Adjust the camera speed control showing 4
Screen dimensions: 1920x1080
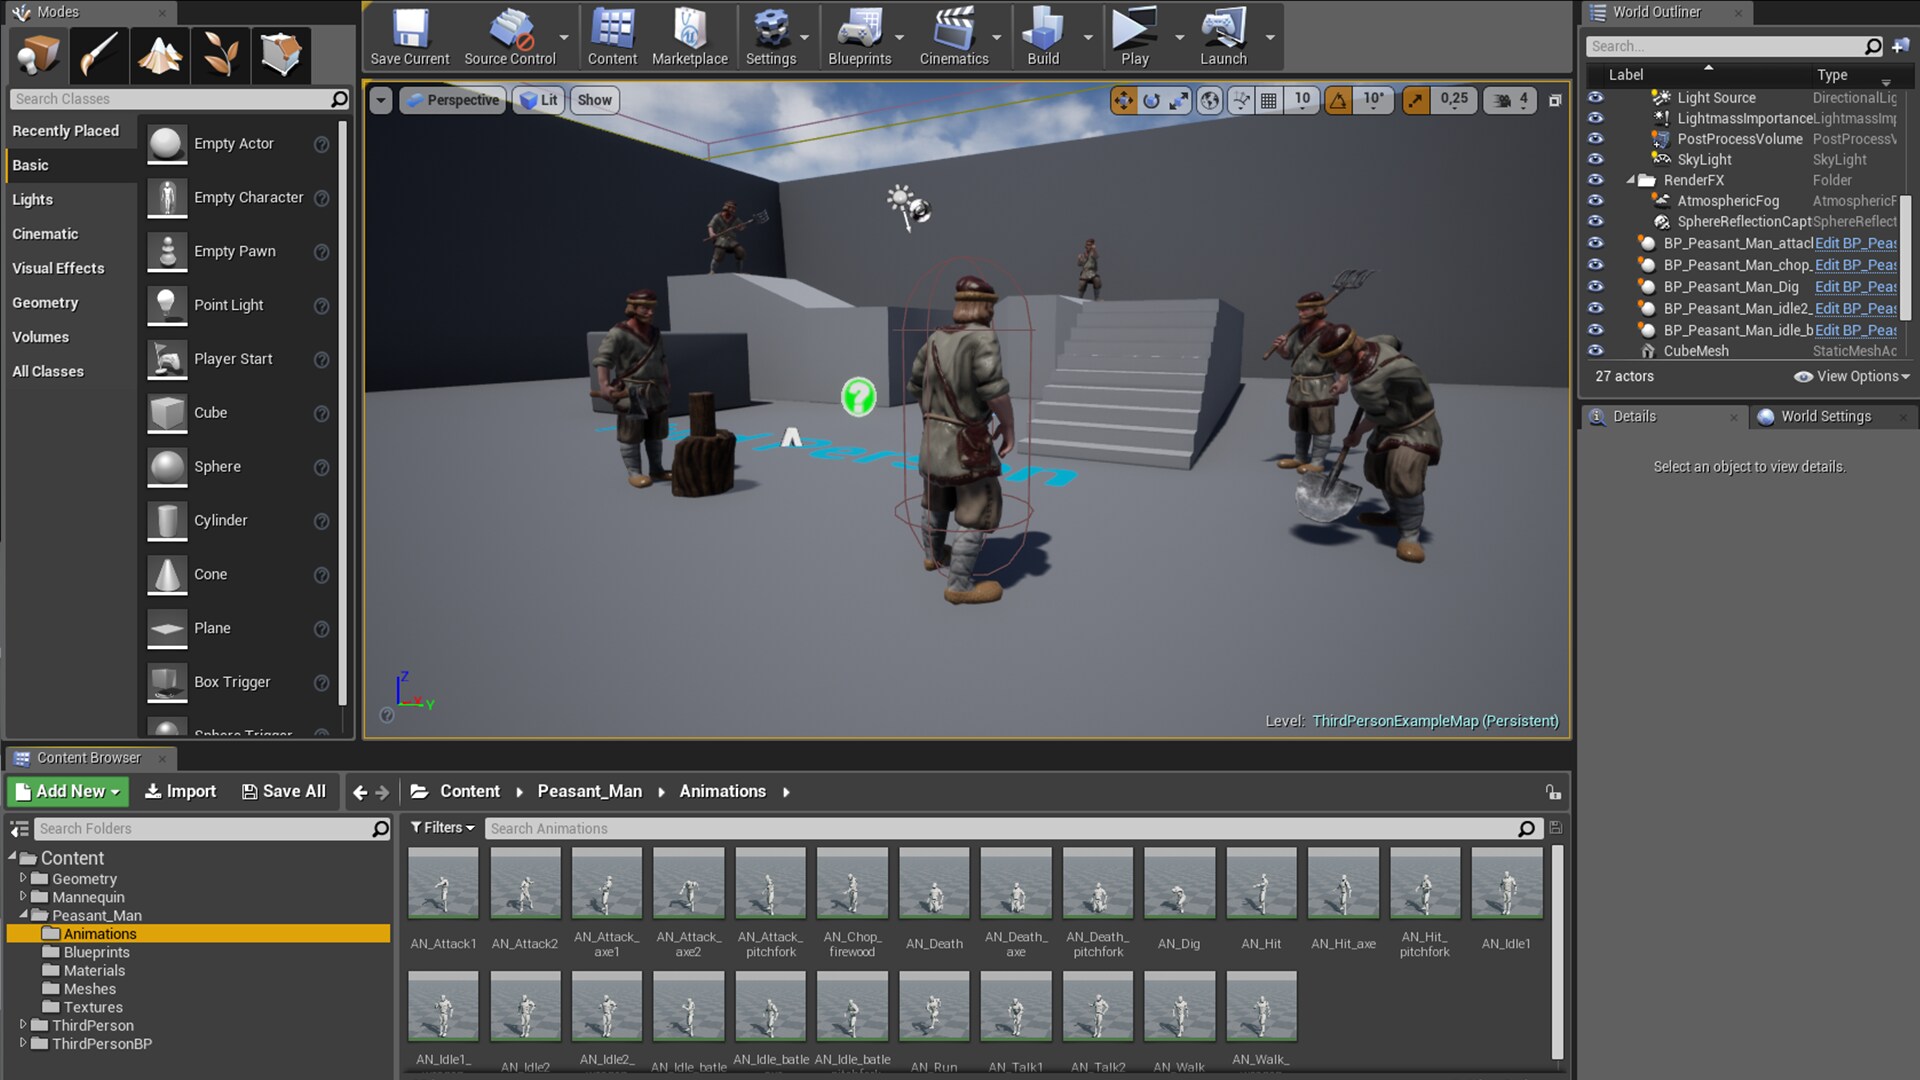(x=1511, y=100)
